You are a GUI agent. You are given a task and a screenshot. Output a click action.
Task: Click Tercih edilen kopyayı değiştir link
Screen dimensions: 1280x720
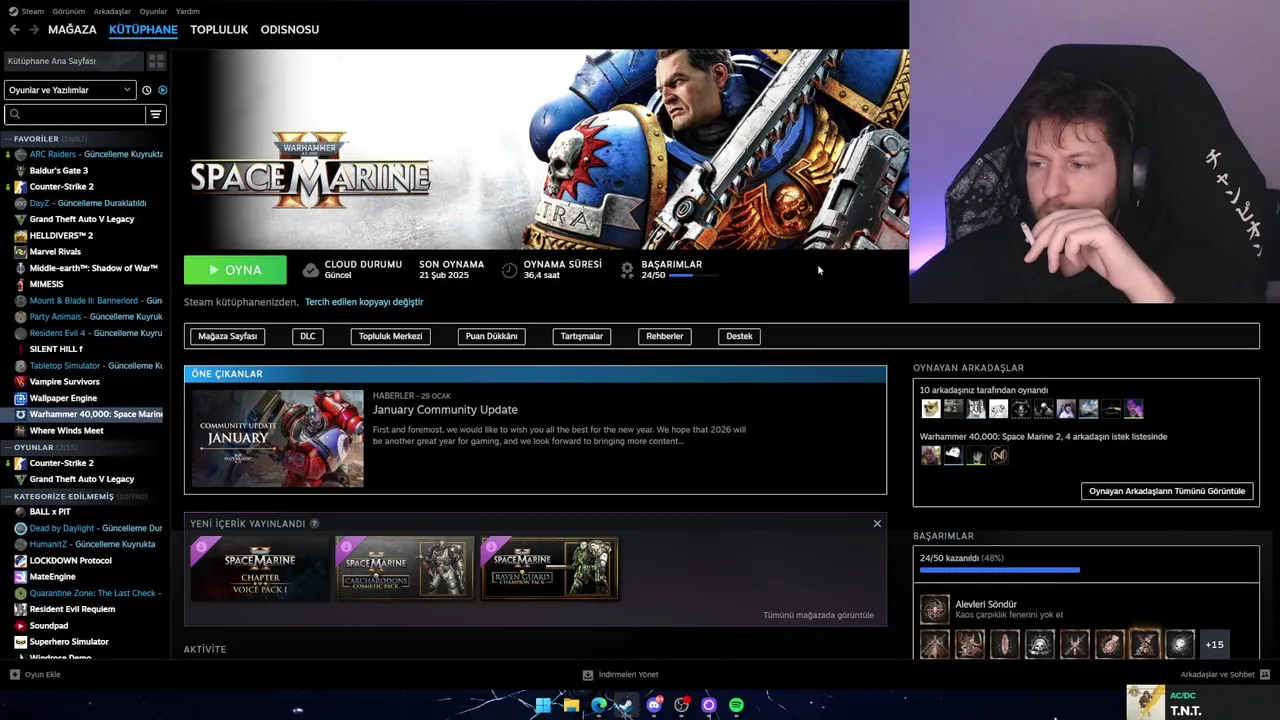[364, 302]
